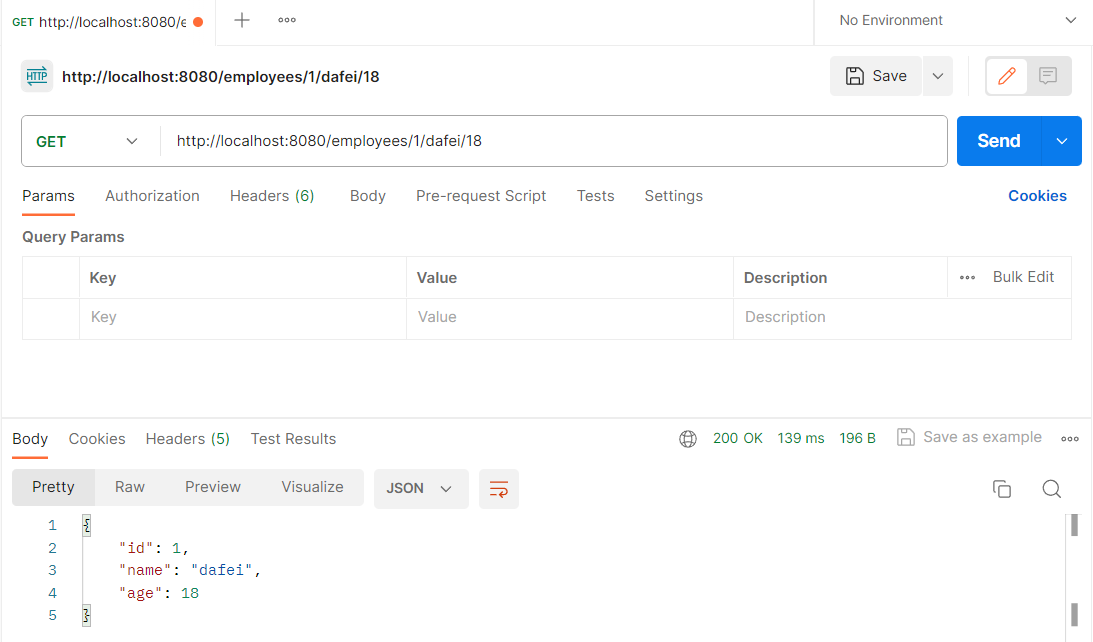Click the 139 ms response time
The width and height of the screenshot is (1093, 642).
[801, 438]
